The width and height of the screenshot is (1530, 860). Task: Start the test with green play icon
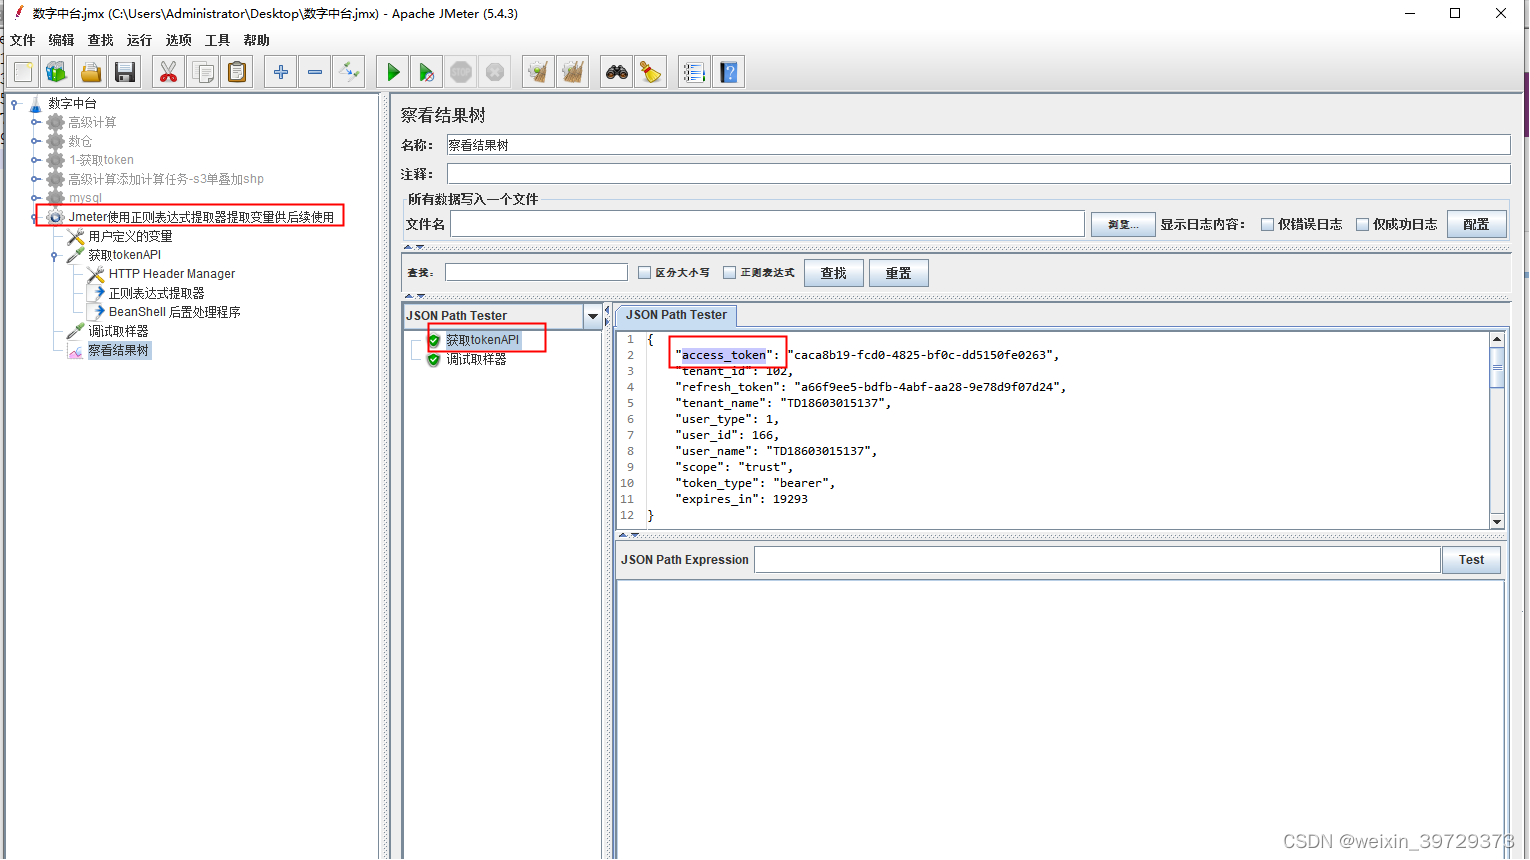(393, 72)
